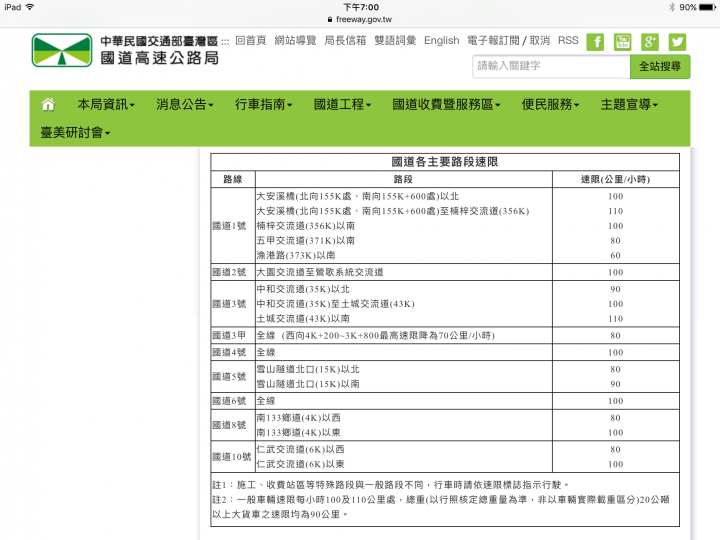Open the 臺美研討會 dropdown

click(x=75, y=133)
